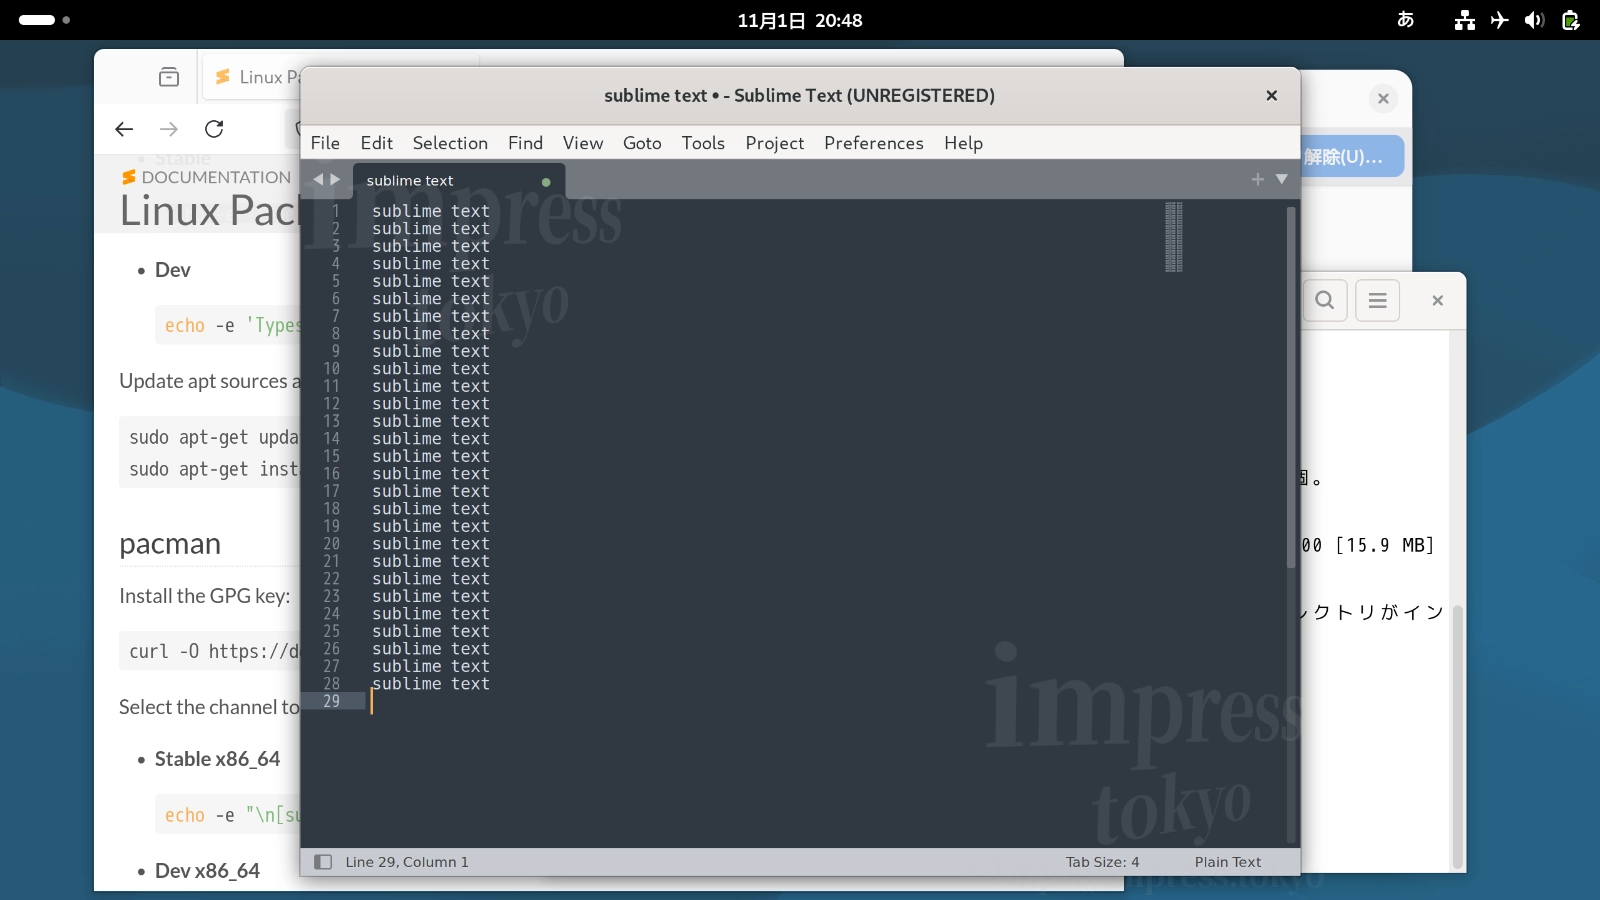Click the minimap preview in the editor

pos(1174,237)
